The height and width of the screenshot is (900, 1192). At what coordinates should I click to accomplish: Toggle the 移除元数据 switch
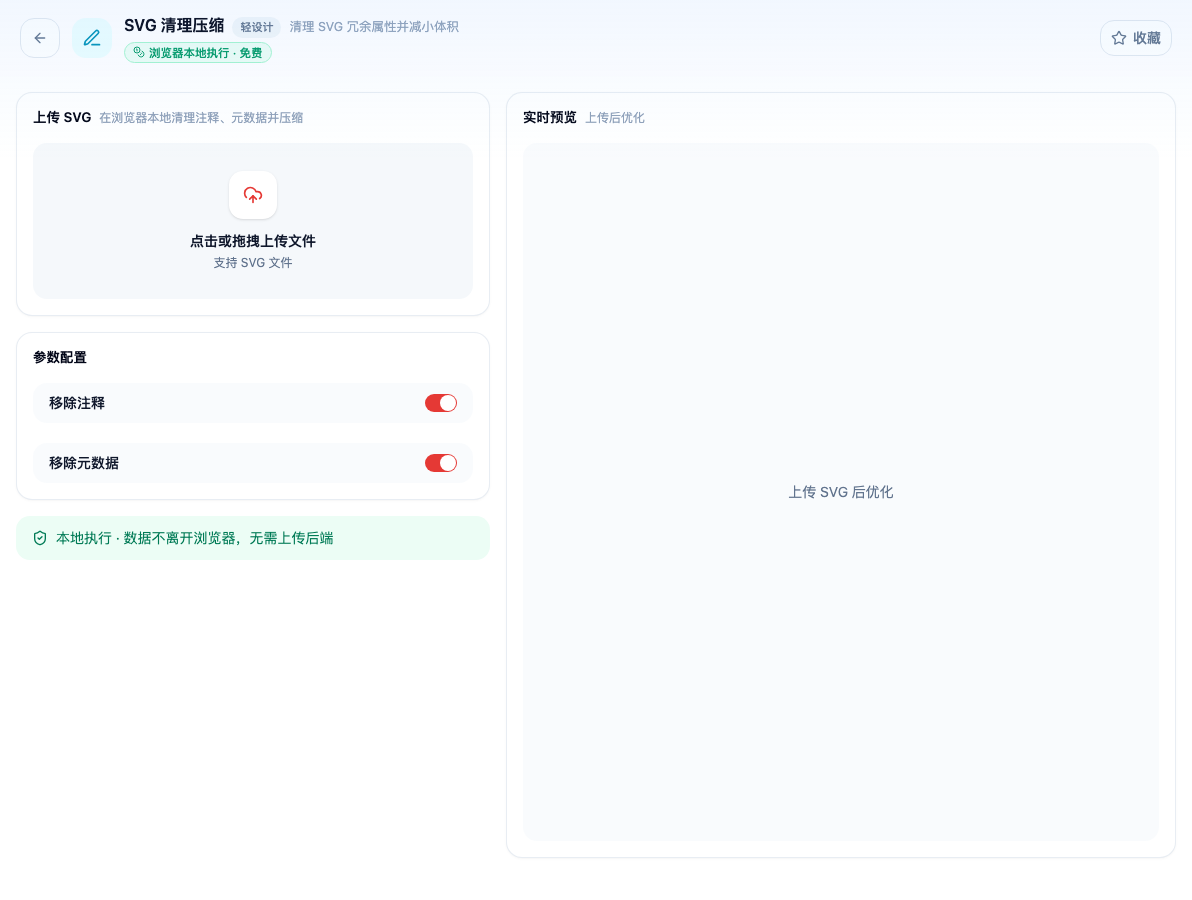(441, 463)
